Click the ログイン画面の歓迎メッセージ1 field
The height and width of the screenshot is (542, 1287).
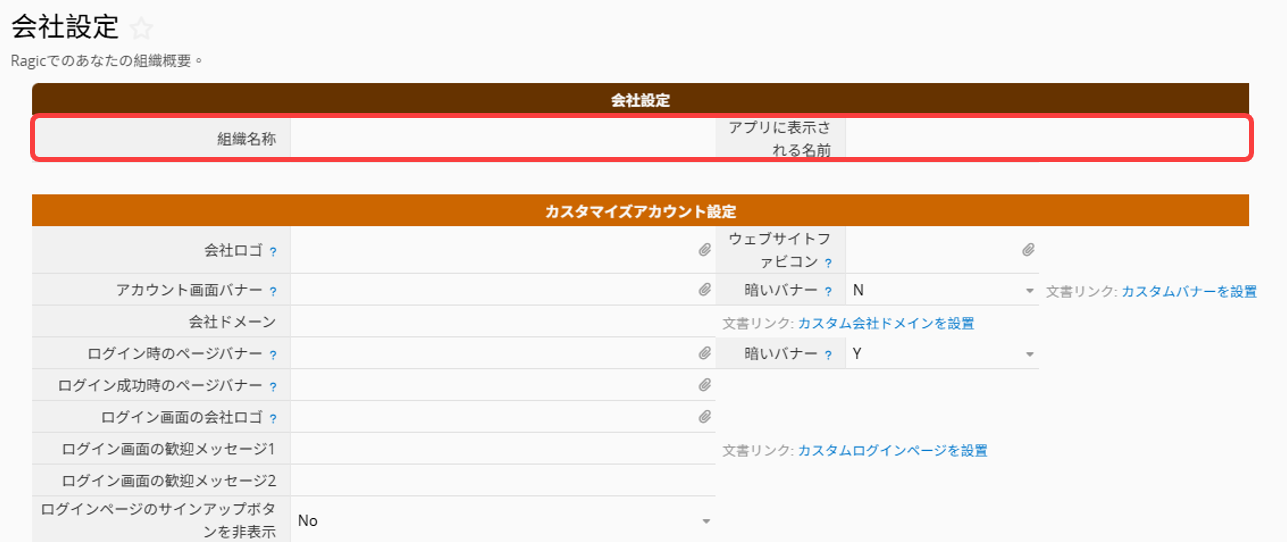503,449
